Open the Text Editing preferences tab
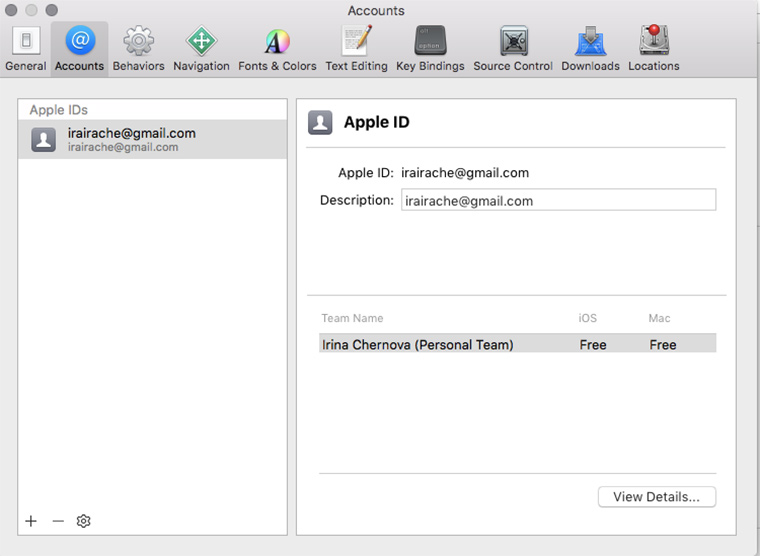This screenshot has height=556, width=760. [x=356, y=49]
